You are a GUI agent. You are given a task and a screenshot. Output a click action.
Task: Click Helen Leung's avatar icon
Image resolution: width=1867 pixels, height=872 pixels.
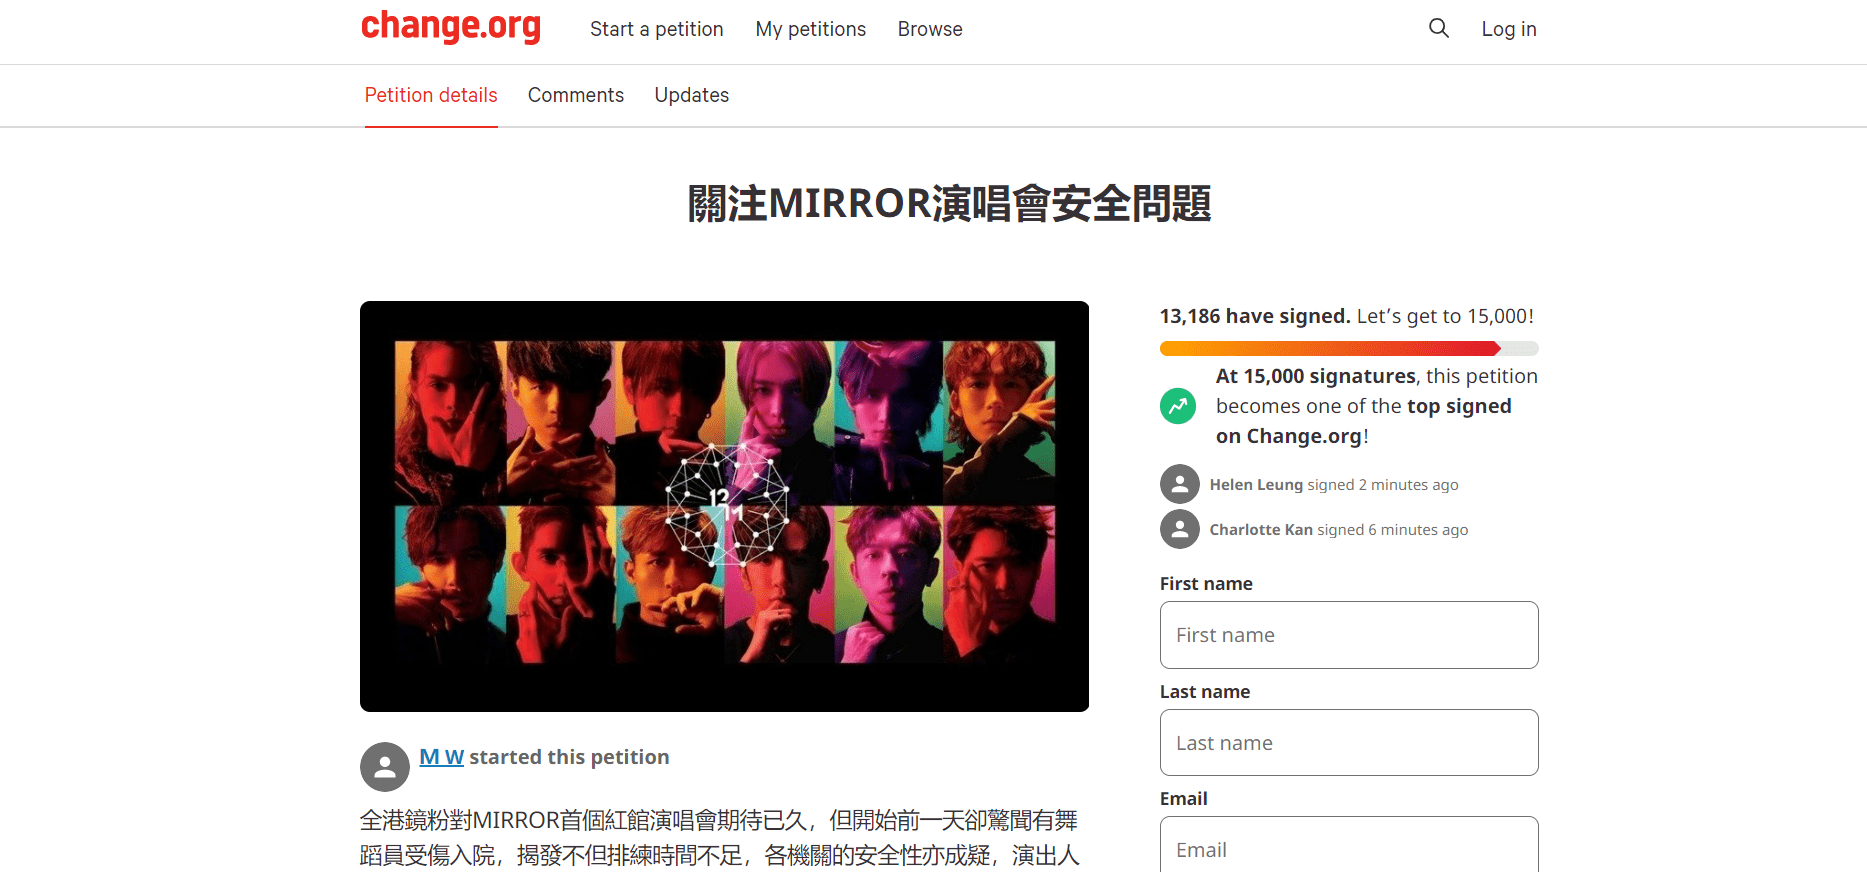click(x=1180, y=484)
